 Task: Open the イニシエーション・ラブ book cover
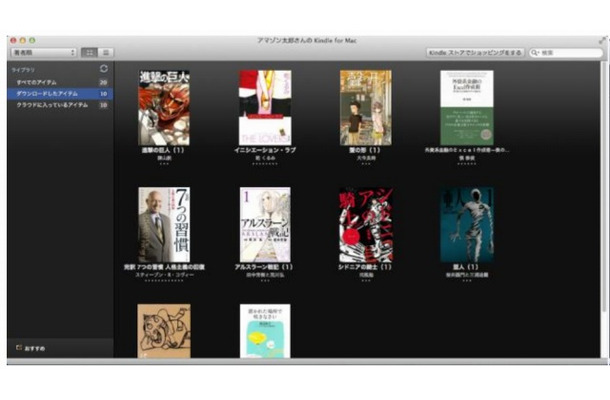(265, 108)
